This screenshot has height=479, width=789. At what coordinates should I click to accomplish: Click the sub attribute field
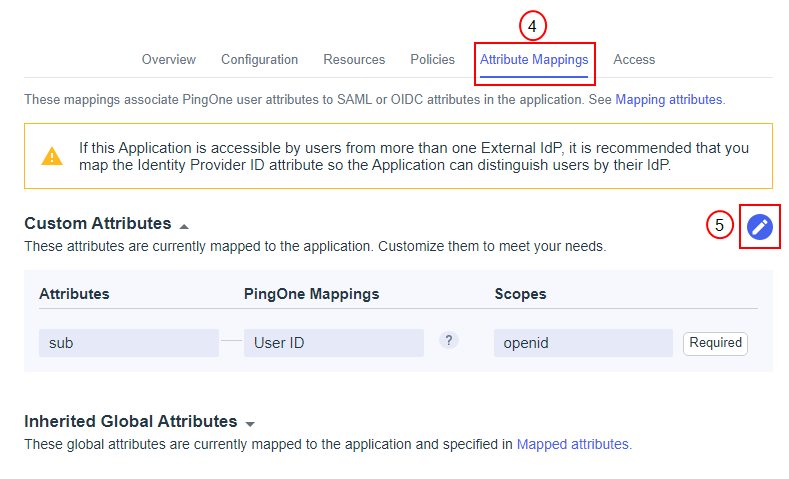tap(129, 343)
